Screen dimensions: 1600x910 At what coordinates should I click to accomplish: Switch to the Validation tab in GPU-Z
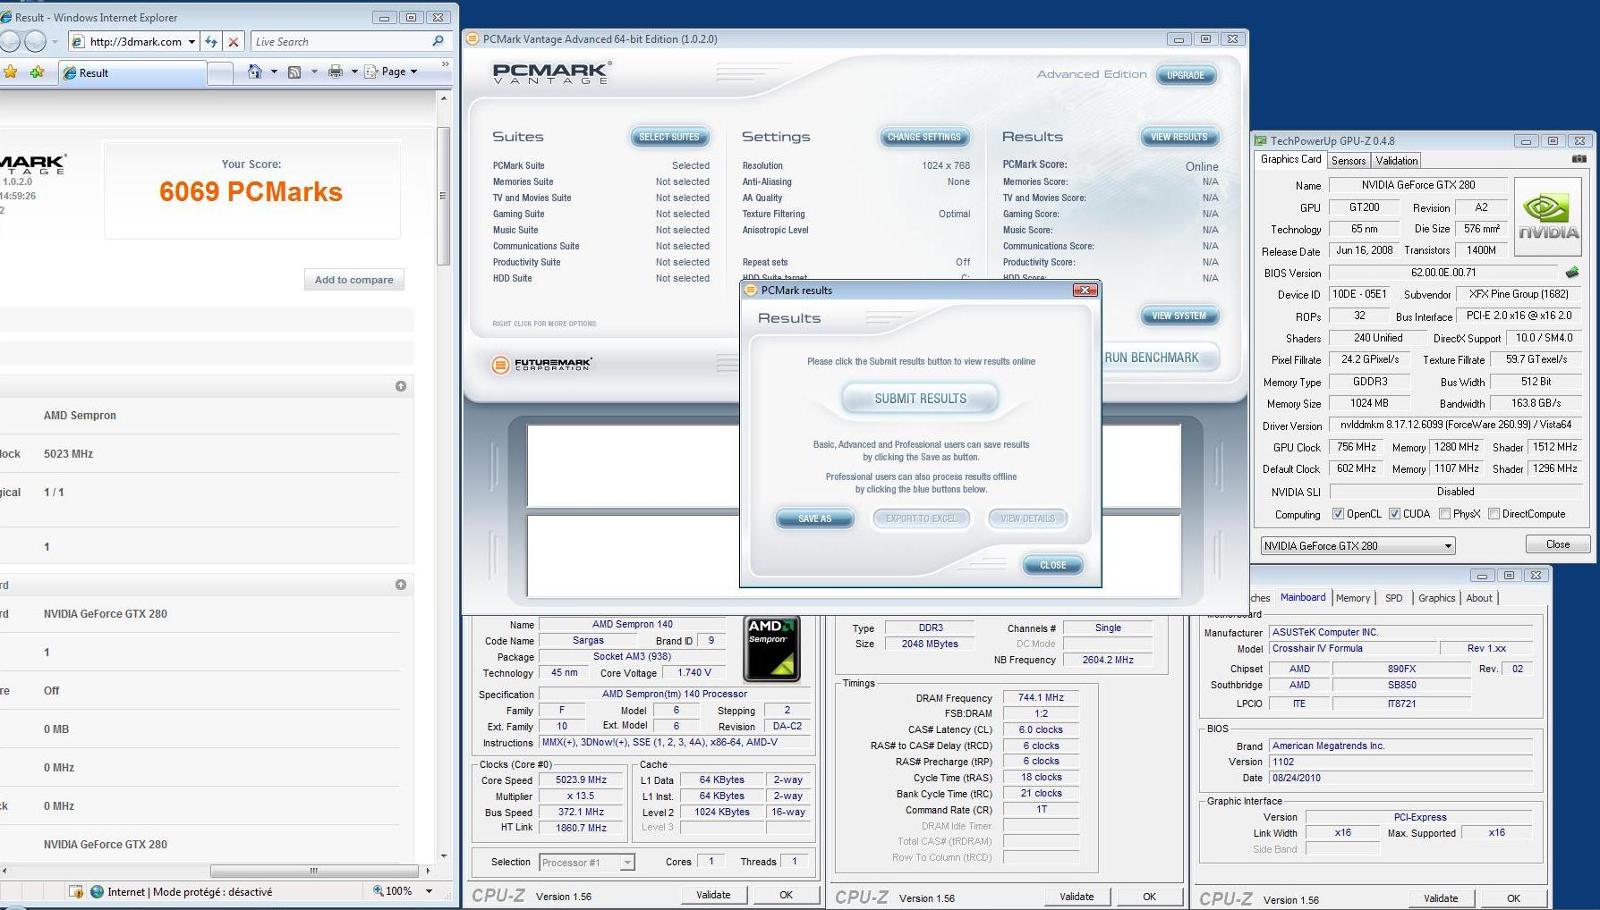(1396, 160)
